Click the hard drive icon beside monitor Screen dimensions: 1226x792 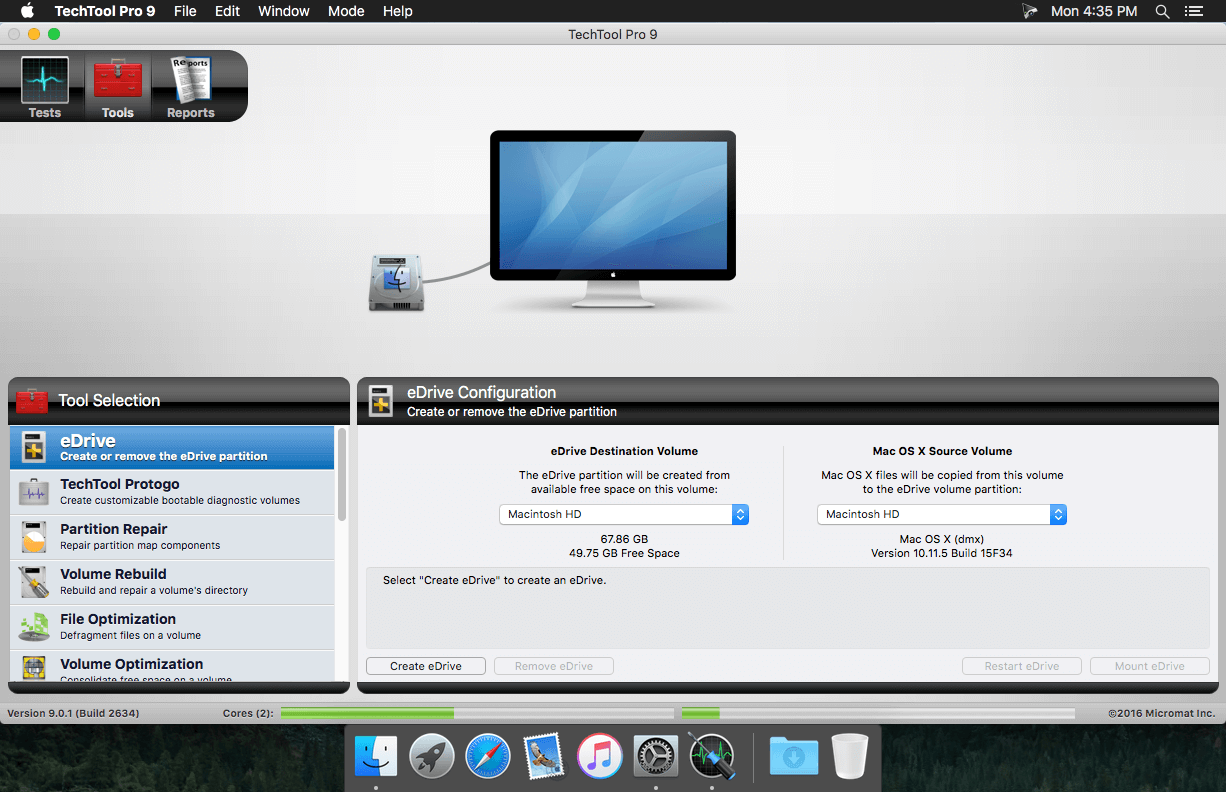click(397, 282)
